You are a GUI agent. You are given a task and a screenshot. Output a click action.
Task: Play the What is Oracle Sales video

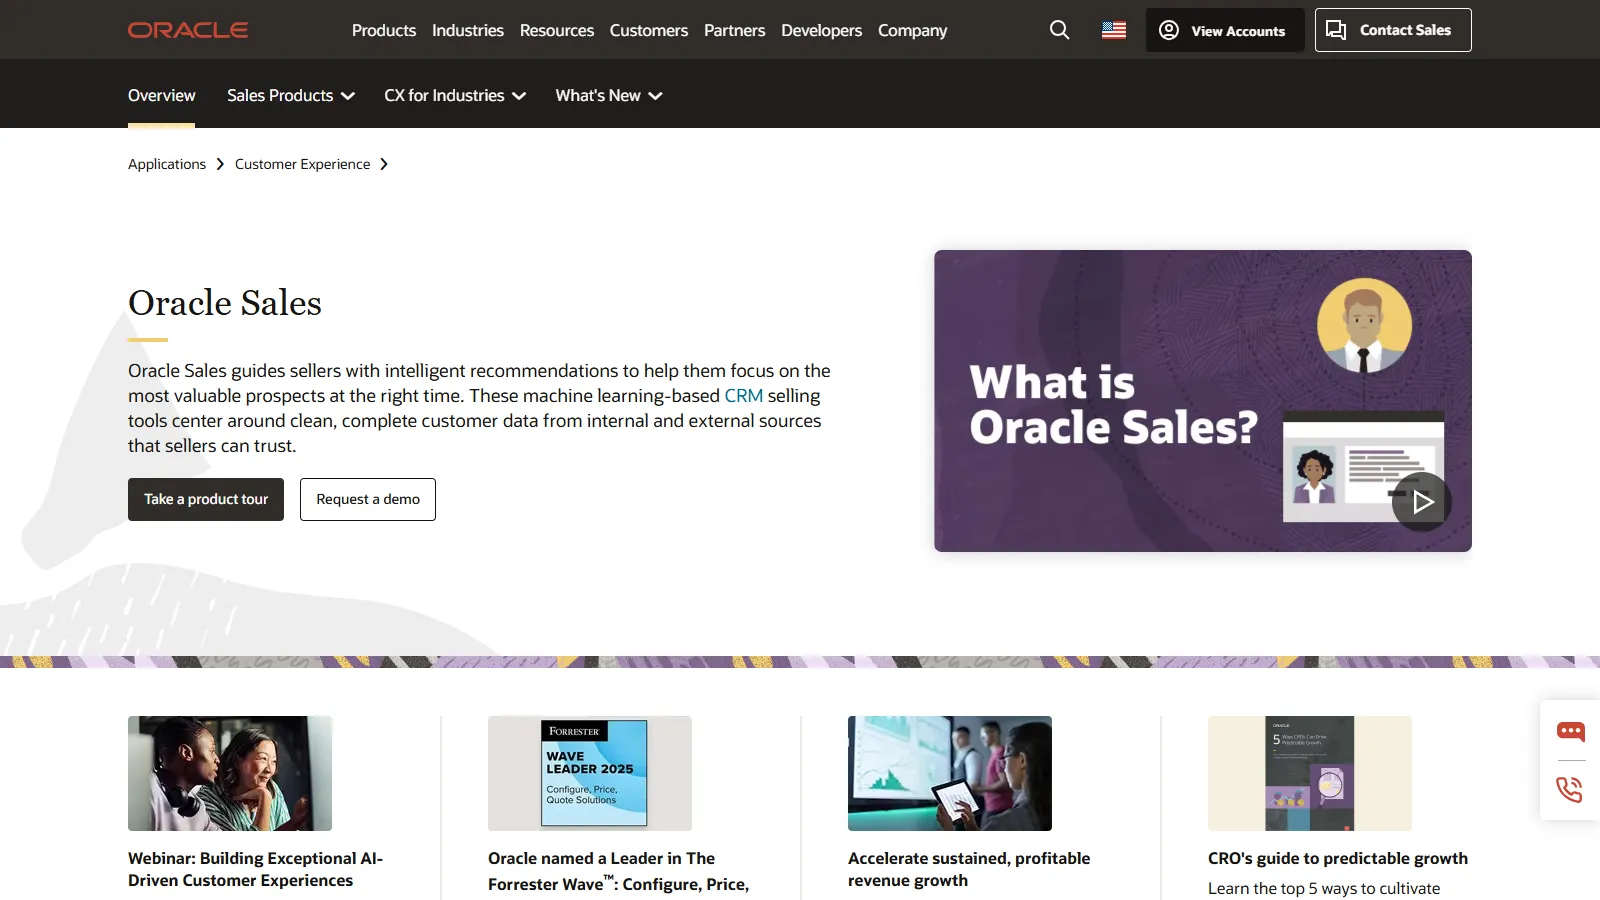click(x=1421, y=501)
